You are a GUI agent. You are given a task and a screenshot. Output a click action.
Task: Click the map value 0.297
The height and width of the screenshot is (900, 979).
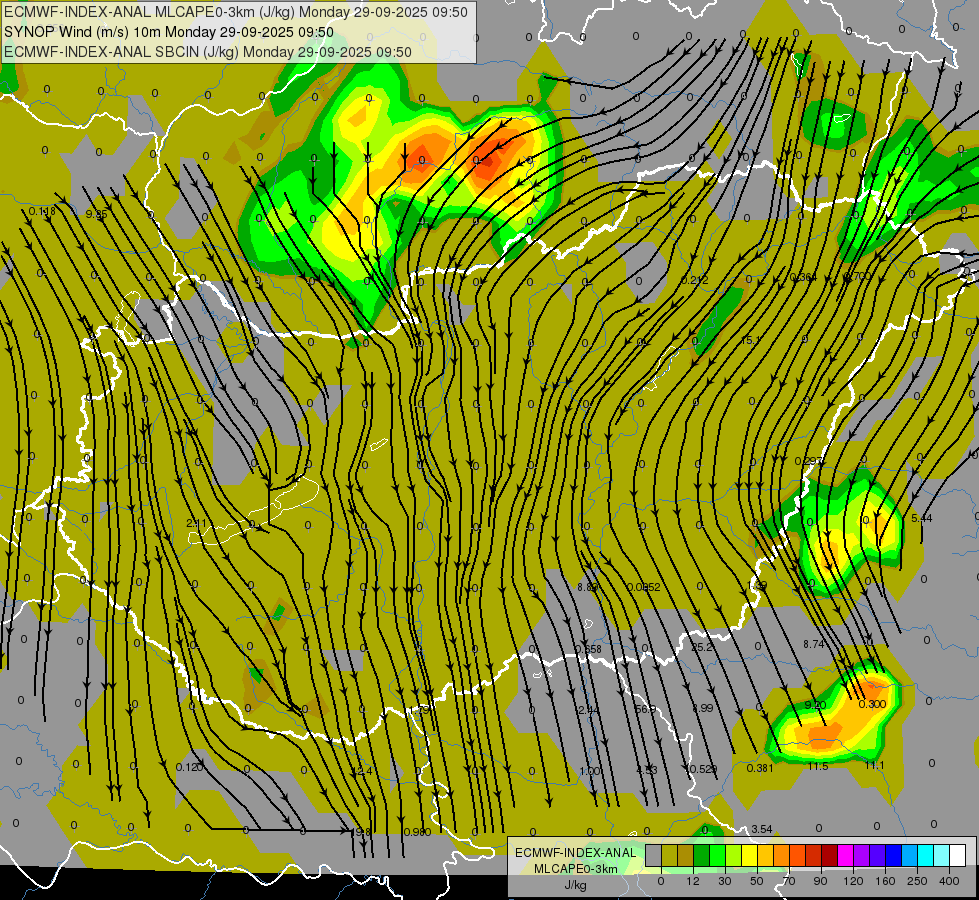pos(809,461)
